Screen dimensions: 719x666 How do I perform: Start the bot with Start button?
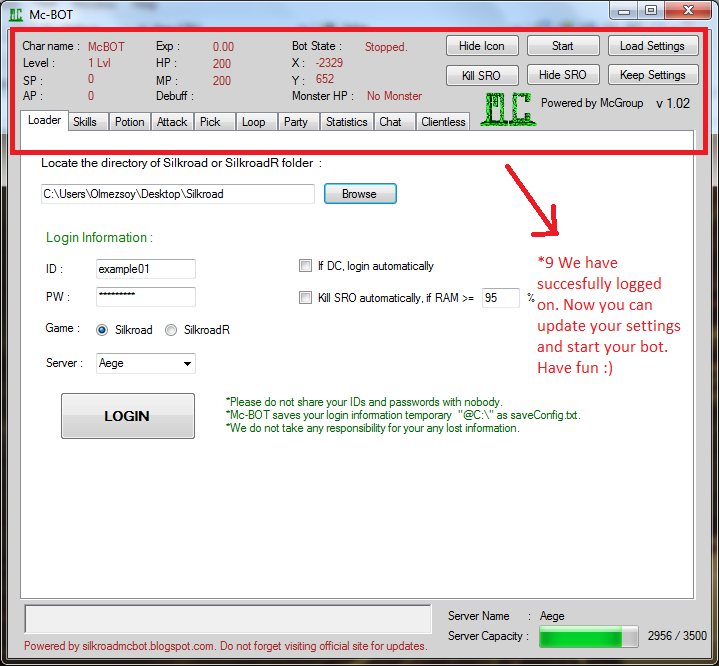coord(563,46)
